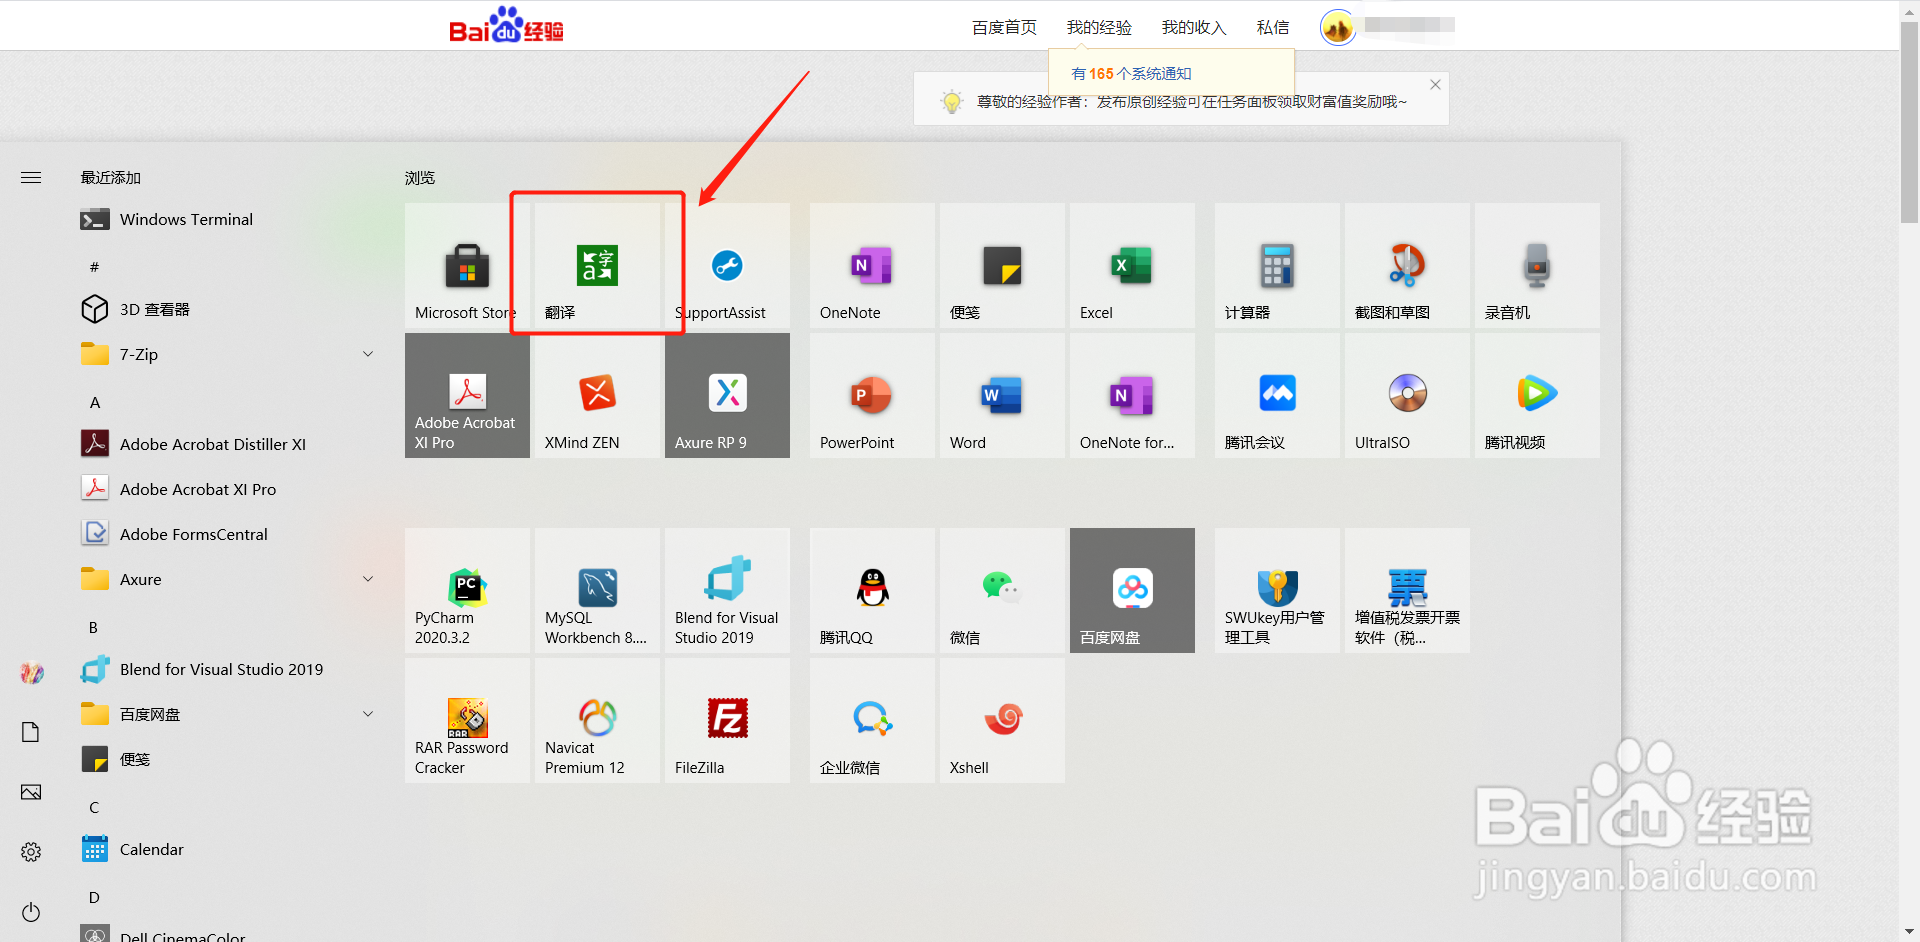Click the Baidu经验 logo

(x=506, y=25)
